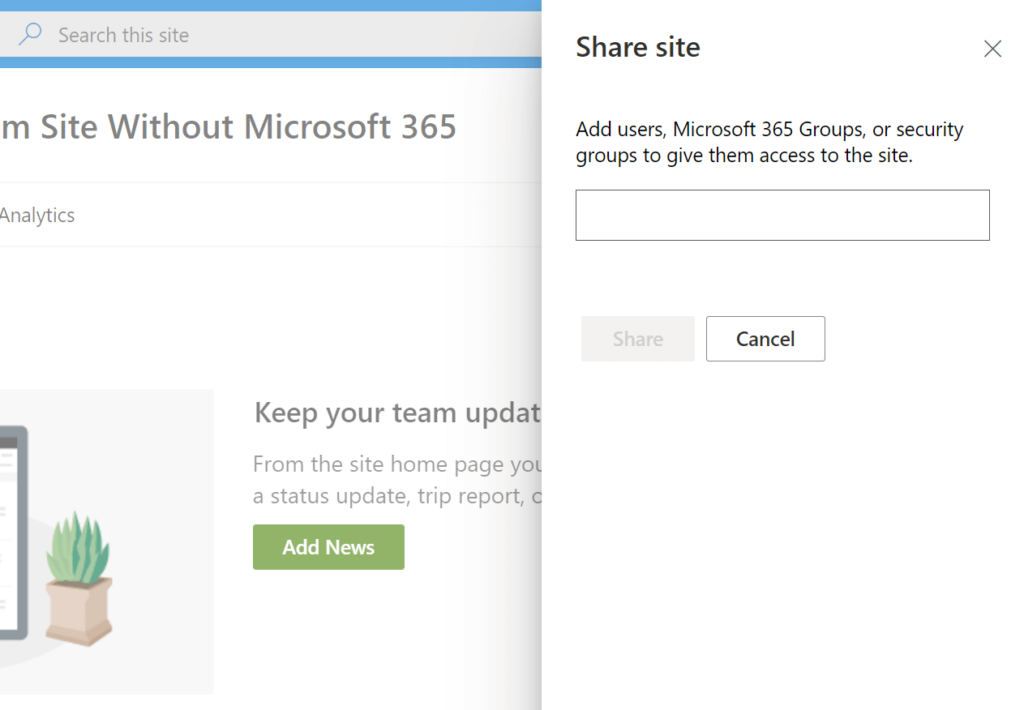The image size is (1024, 710).
Task: Cancel the Share site panel
Action: tap(765, 339)
